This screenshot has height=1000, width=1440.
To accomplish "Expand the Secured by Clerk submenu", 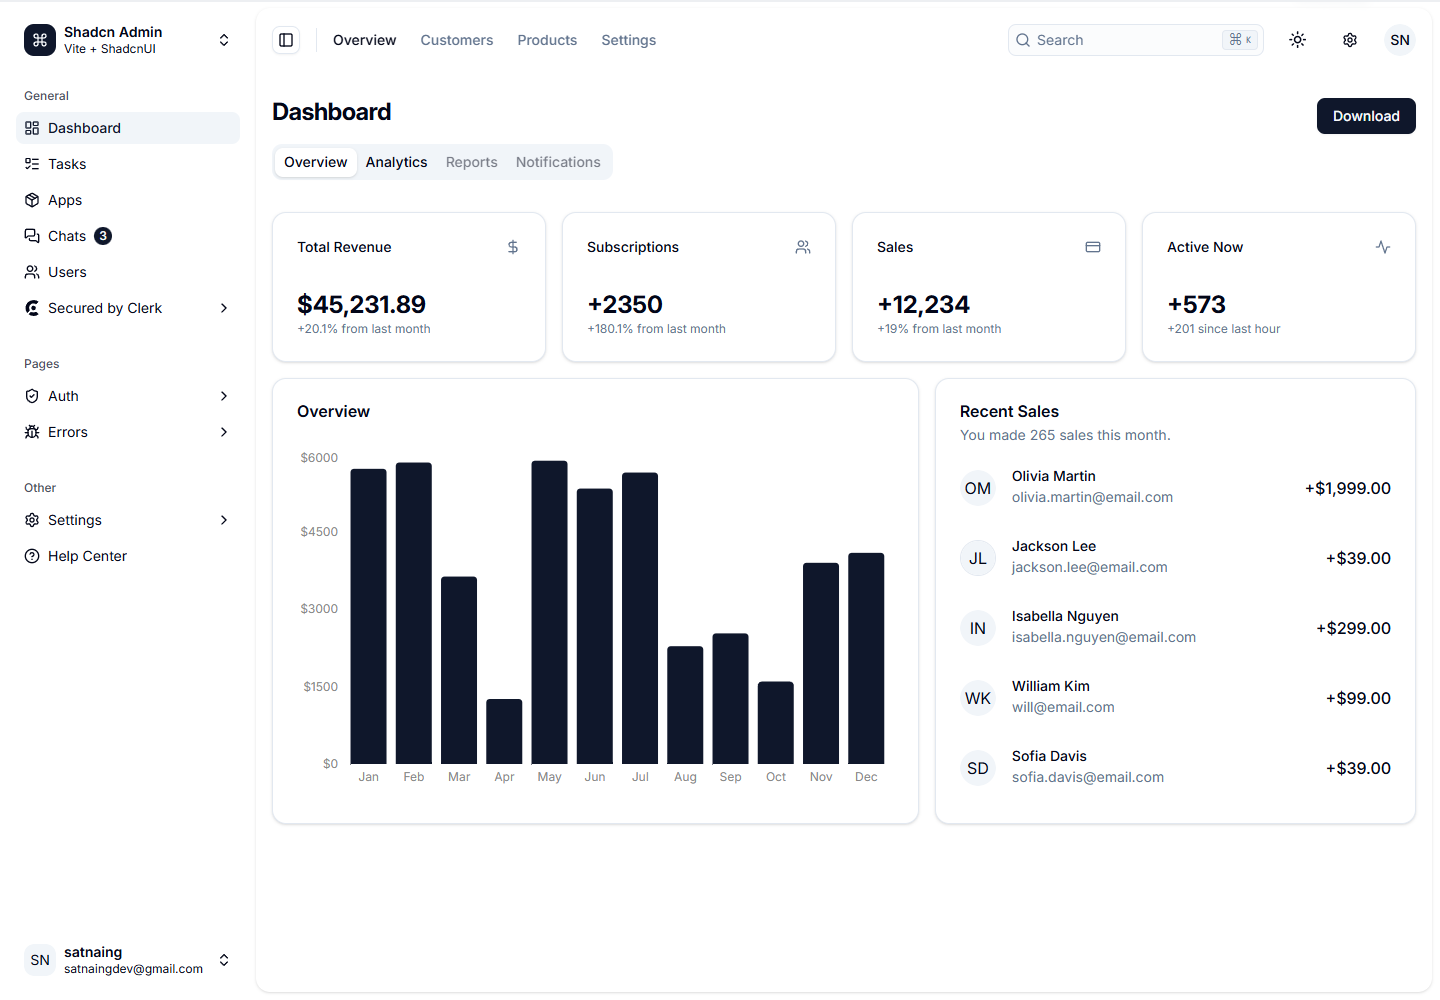I will click(x=224, y=308).
